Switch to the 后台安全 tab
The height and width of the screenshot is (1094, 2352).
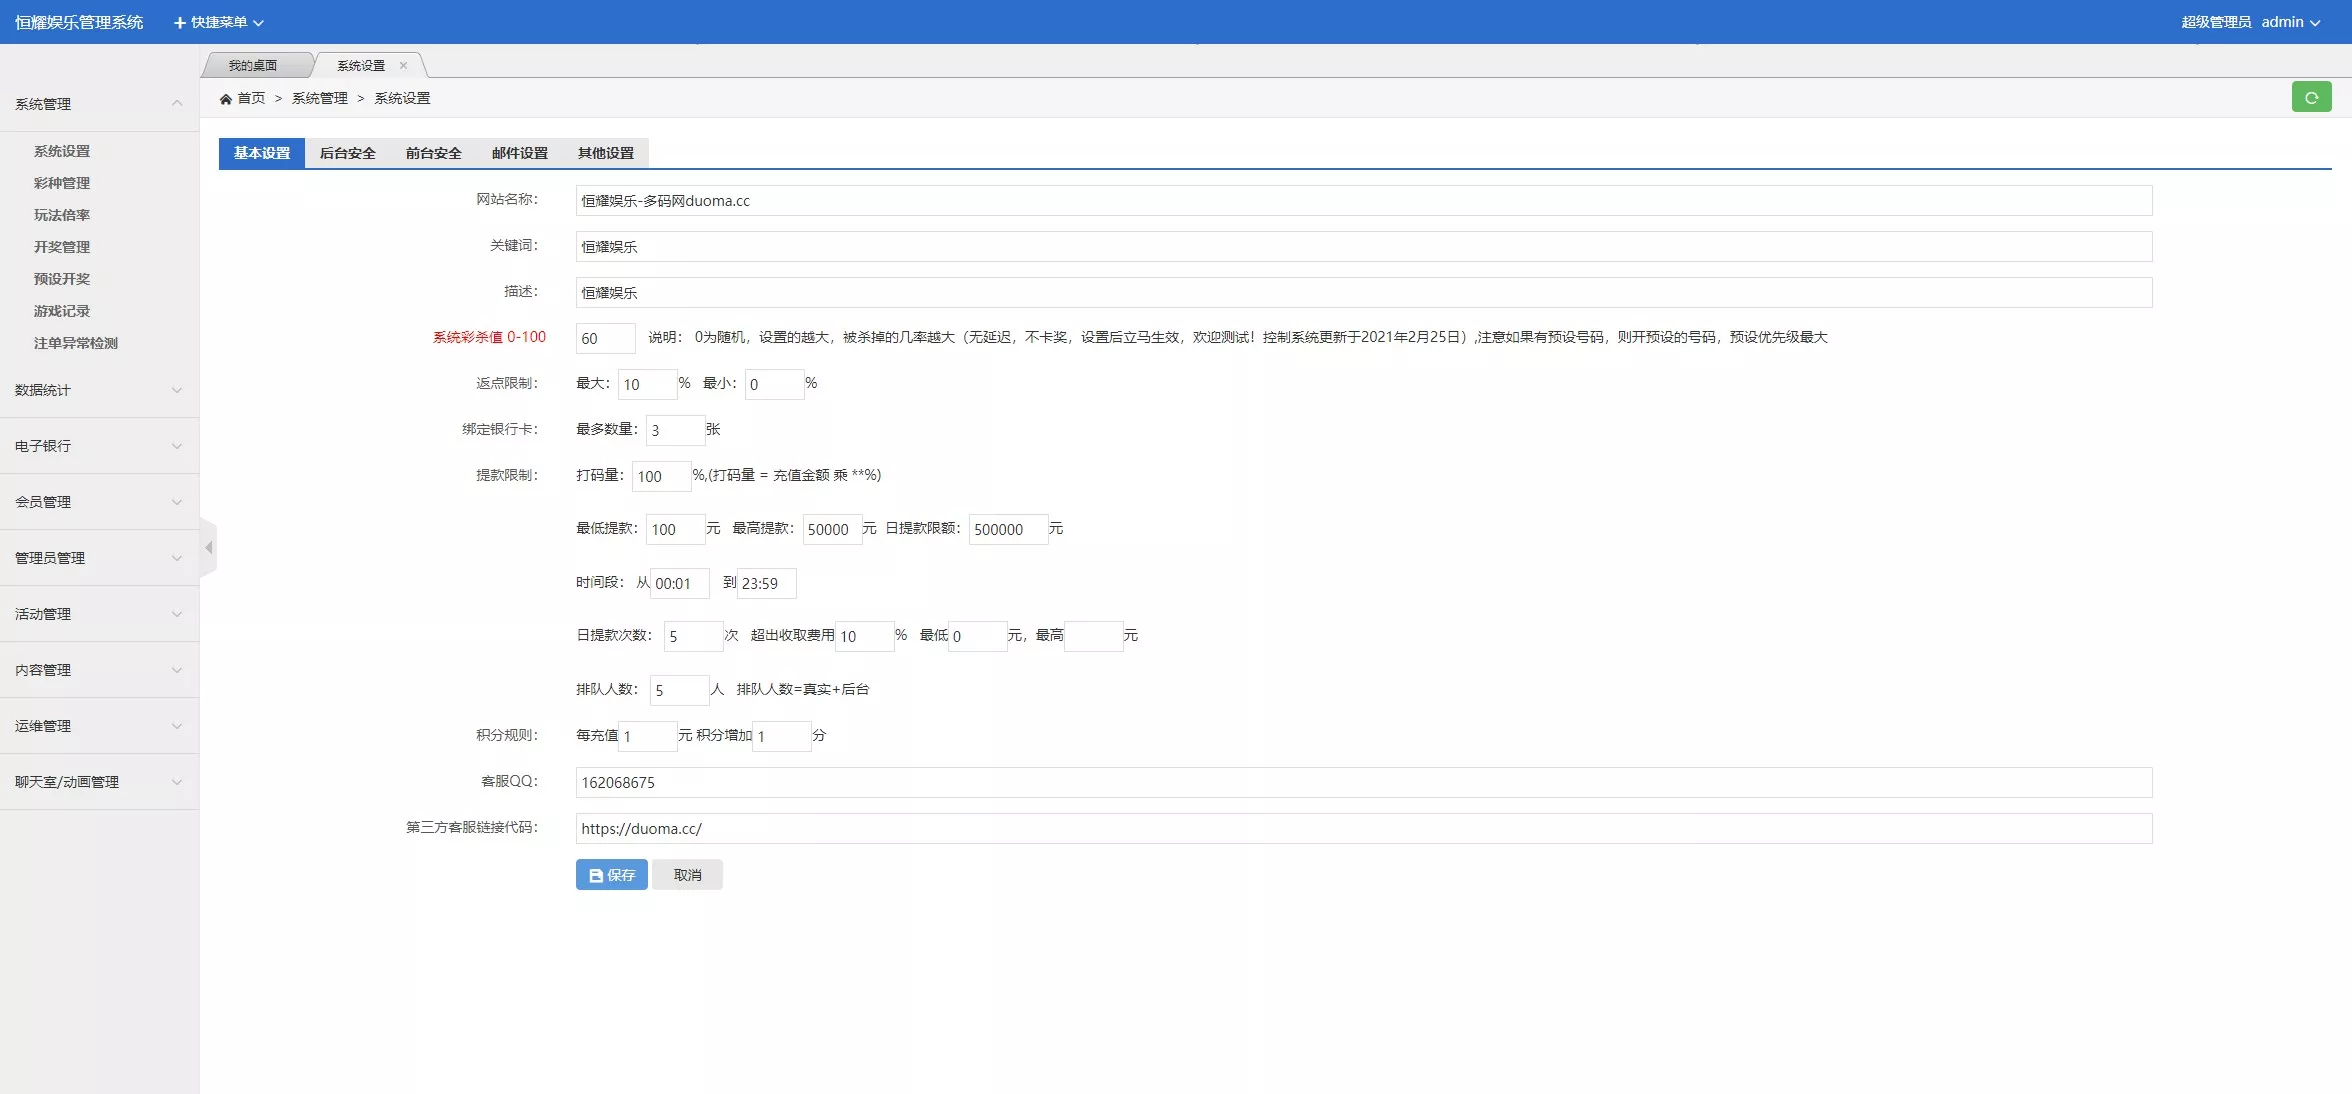pos(347,153)
